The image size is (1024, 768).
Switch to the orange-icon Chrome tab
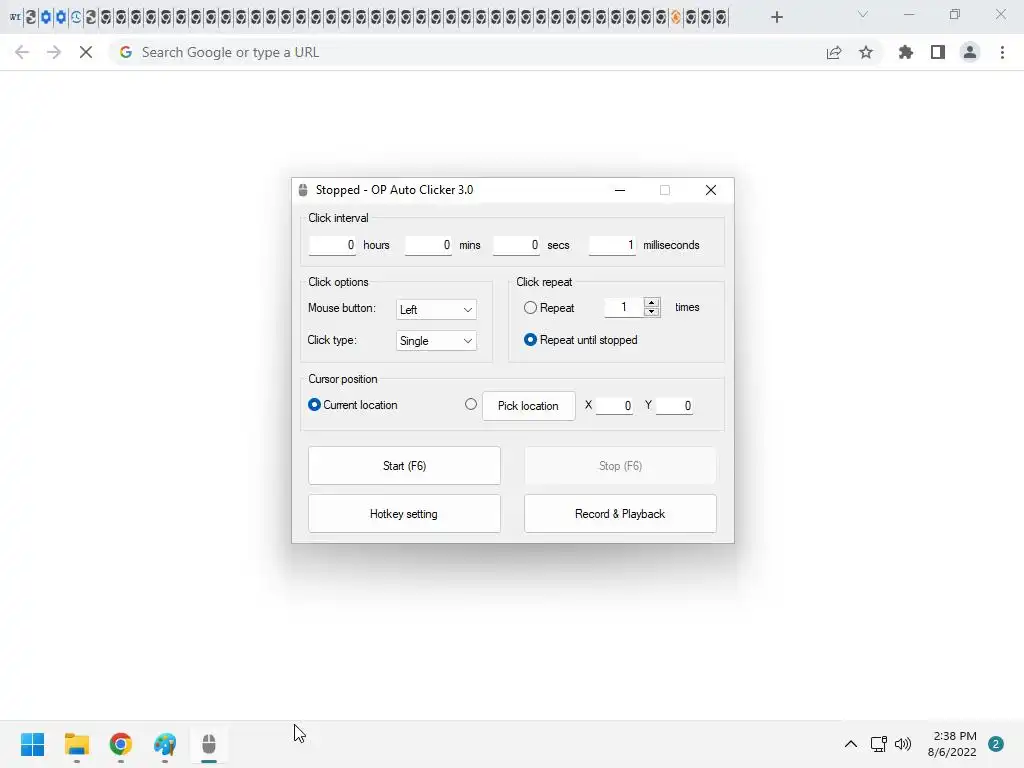pyautogui.click(x=676, y=17)
